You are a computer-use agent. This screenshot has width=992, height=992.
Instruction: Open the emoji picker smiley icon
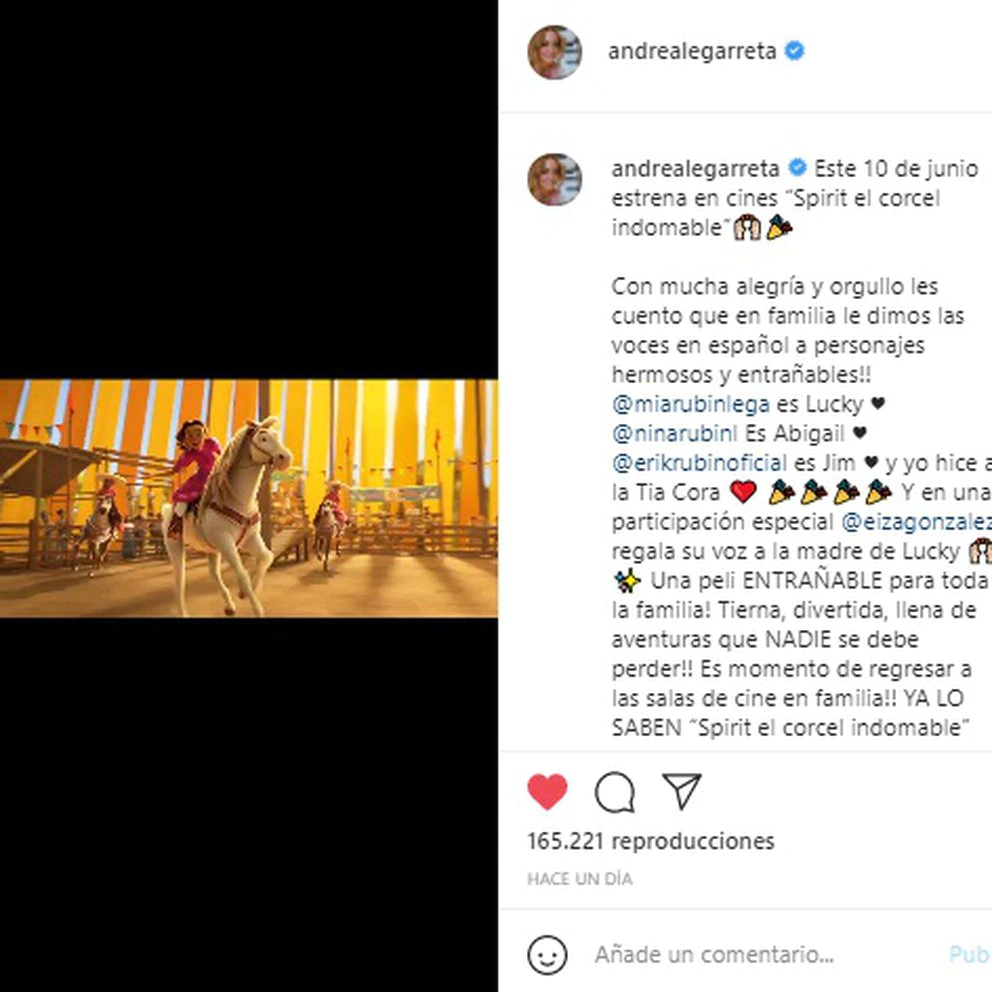(547, 955)
